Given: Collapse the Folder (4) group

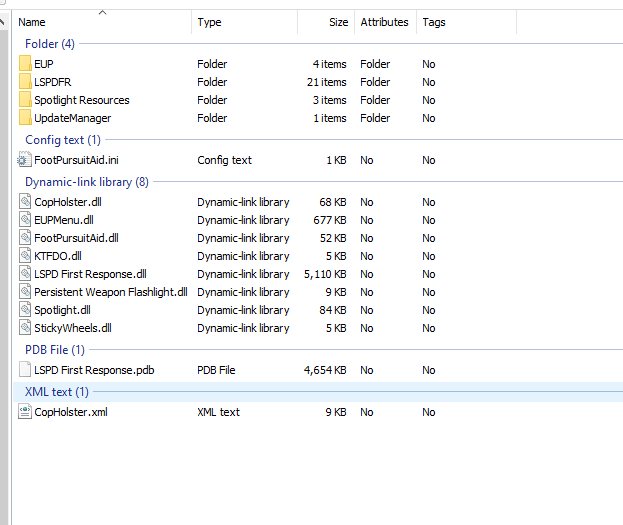Looking at the screenshot, I should pos(49,44).
